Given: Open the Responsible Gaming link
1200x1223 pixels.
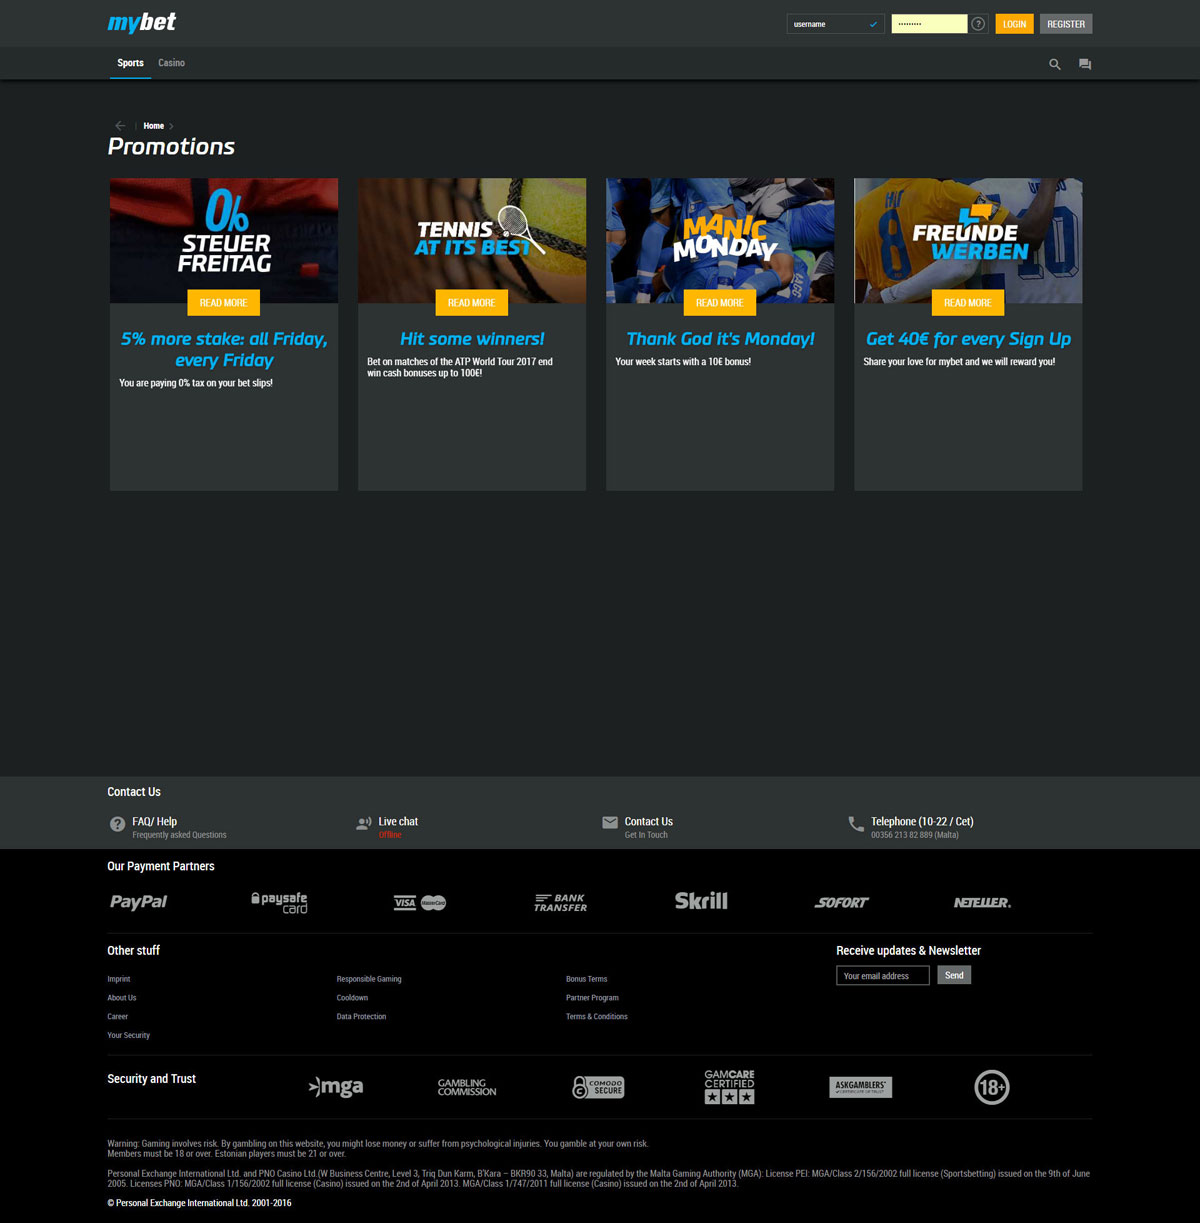Looking at the screenshot, I should pos(369,979).
